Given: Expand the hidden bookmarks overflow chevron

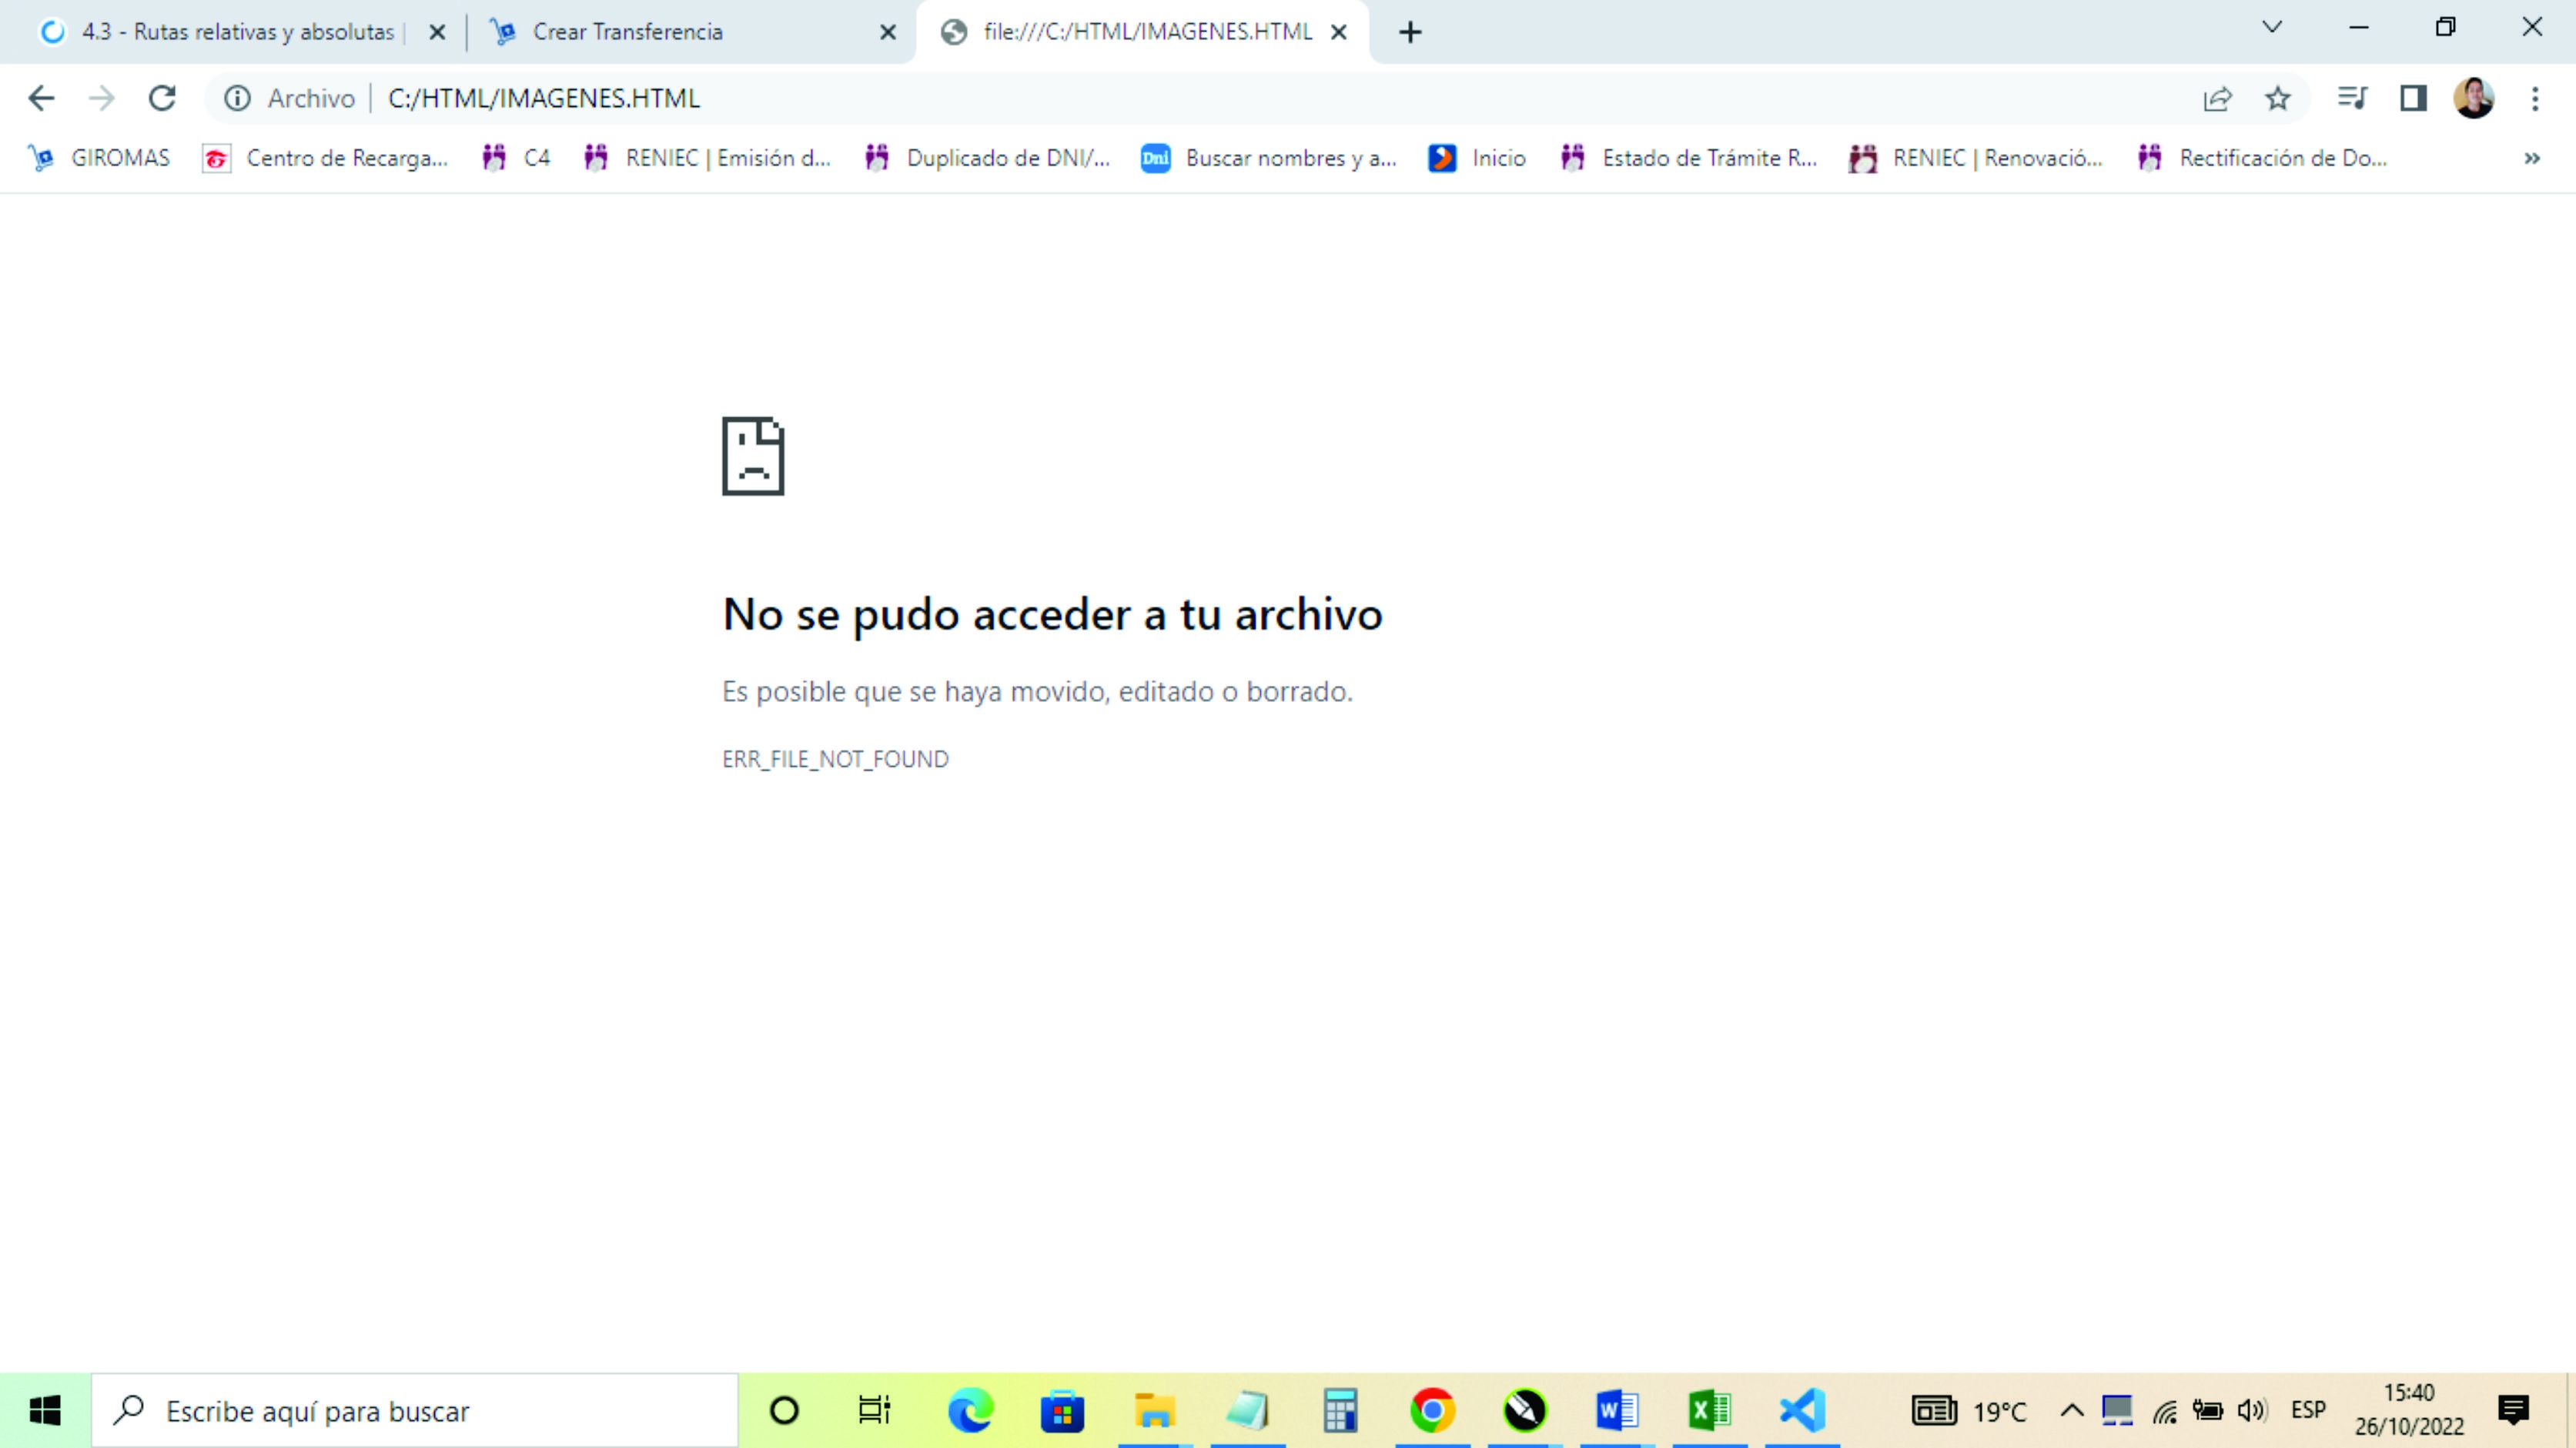Looking at the screenshot, I should [x=2532, y=157].
